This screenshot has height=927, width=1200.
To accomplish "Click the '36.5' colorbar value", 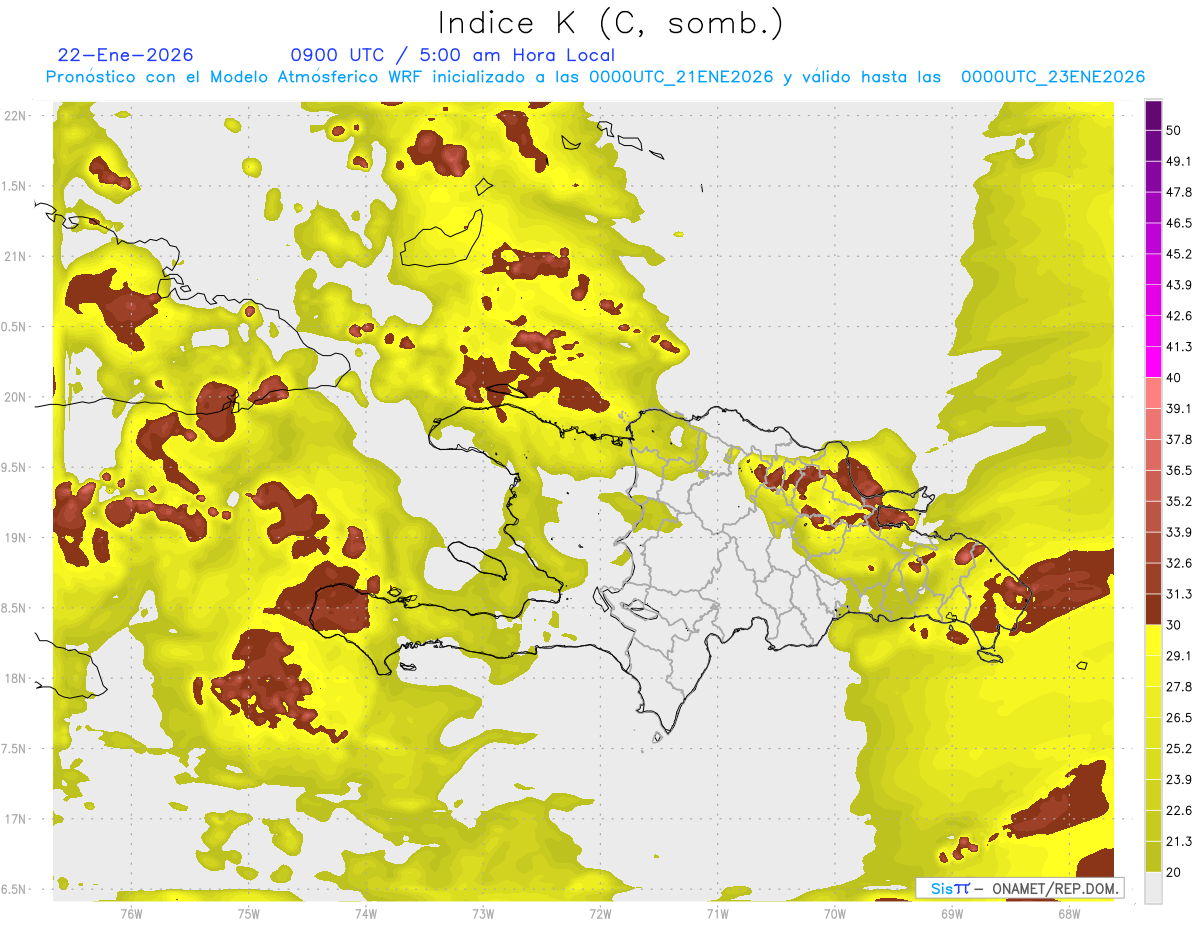I will (x=1179, y=470).
